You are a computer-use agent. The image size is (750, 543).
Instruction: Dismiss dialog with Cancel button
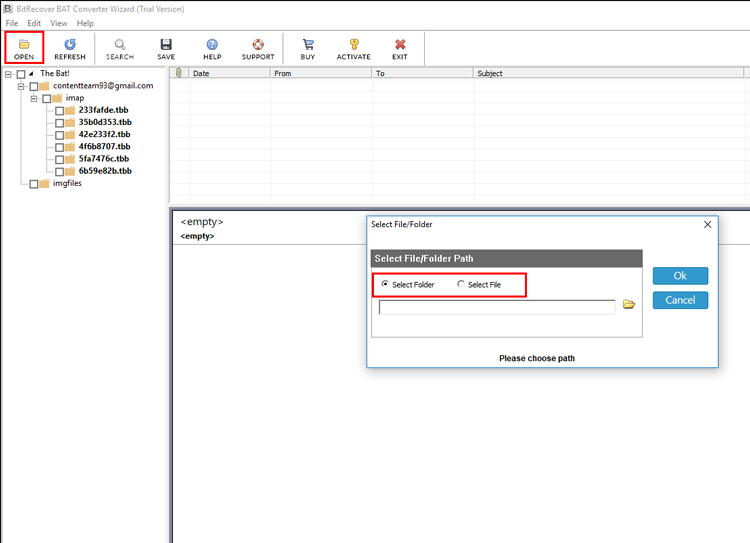(x=680, y=300)
